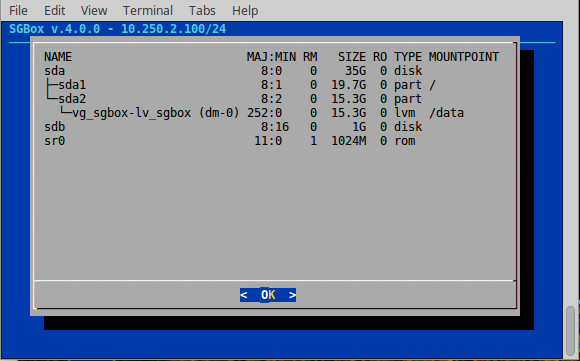580x361 pixels.
Task: Select the vg_sgbox-lv_sgbox (dm-0) entry
Action: pos(156,113)
